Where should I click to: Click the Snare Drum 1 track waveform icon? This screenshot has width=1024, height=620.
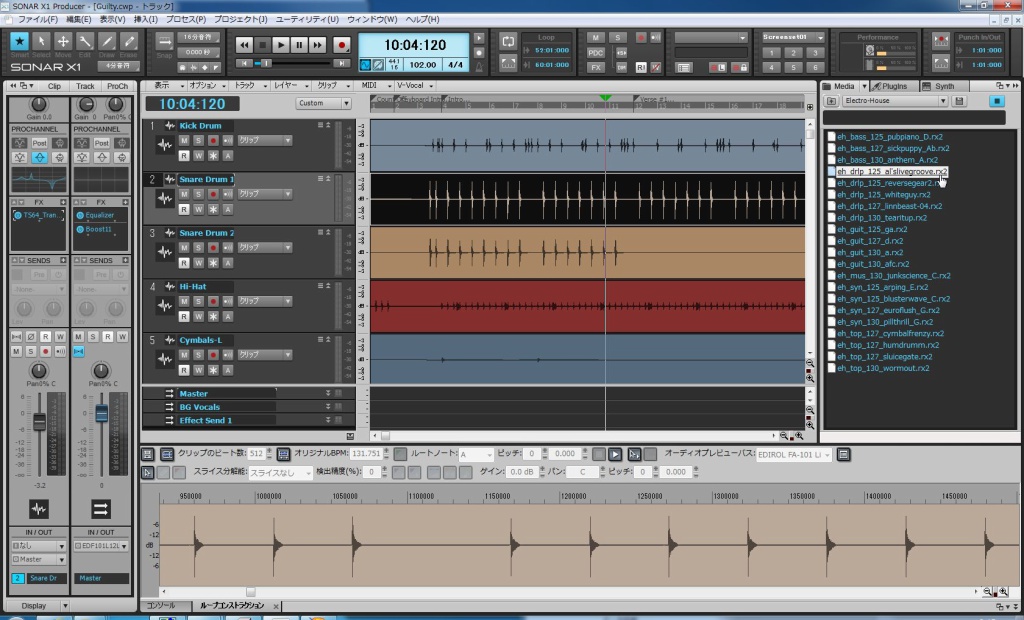tap(165, 199)
